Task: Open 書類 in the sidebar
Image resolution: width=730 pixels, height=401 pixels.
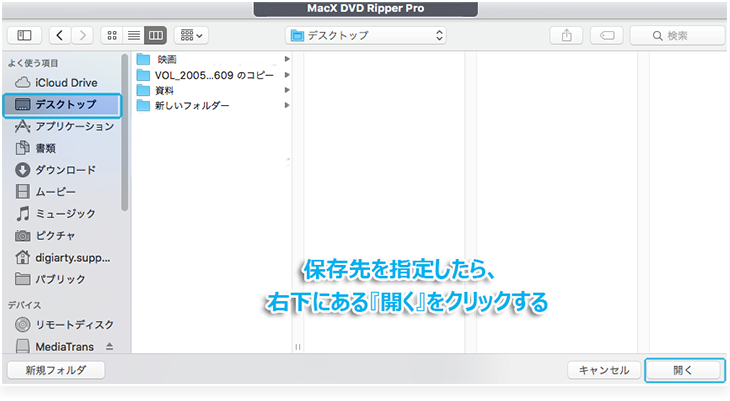Action: pos(62,148)
